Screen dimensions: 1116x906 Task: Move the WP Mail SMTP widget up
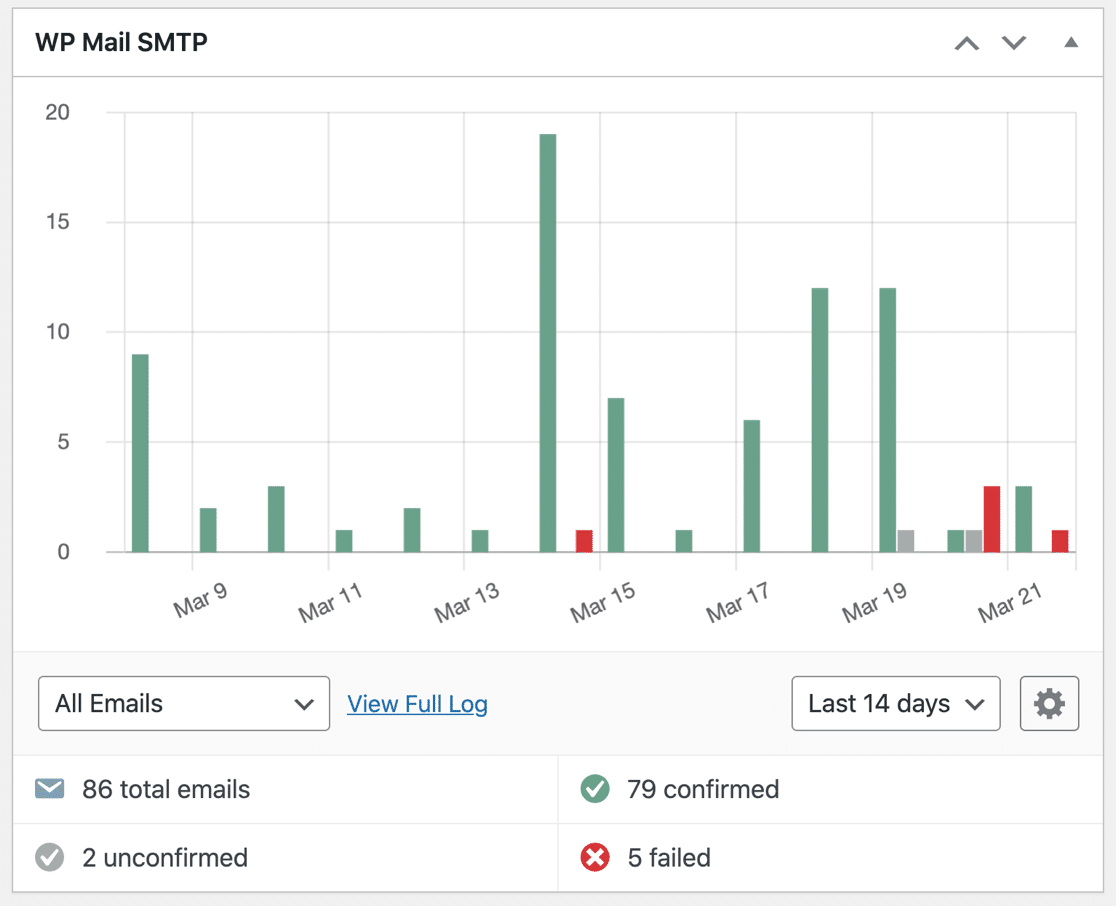(x=966, y=43)
